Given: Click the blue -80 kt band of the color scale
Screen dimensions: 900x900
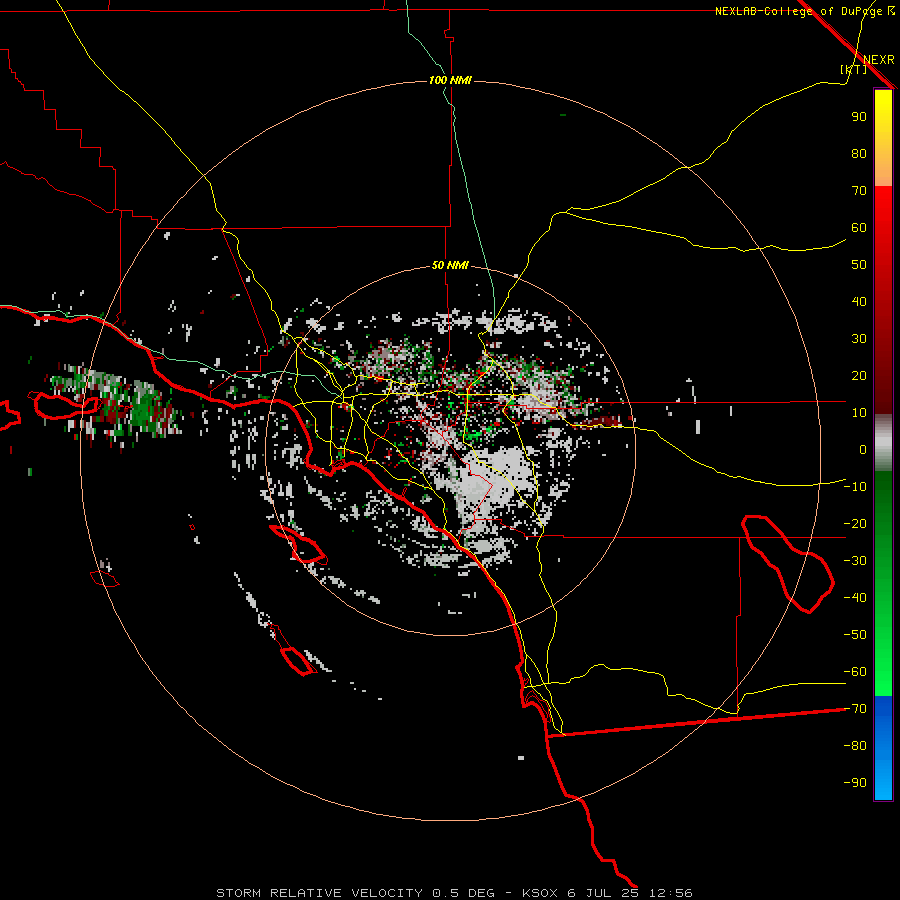Looking at the screenshot, I should click(883, 746).
